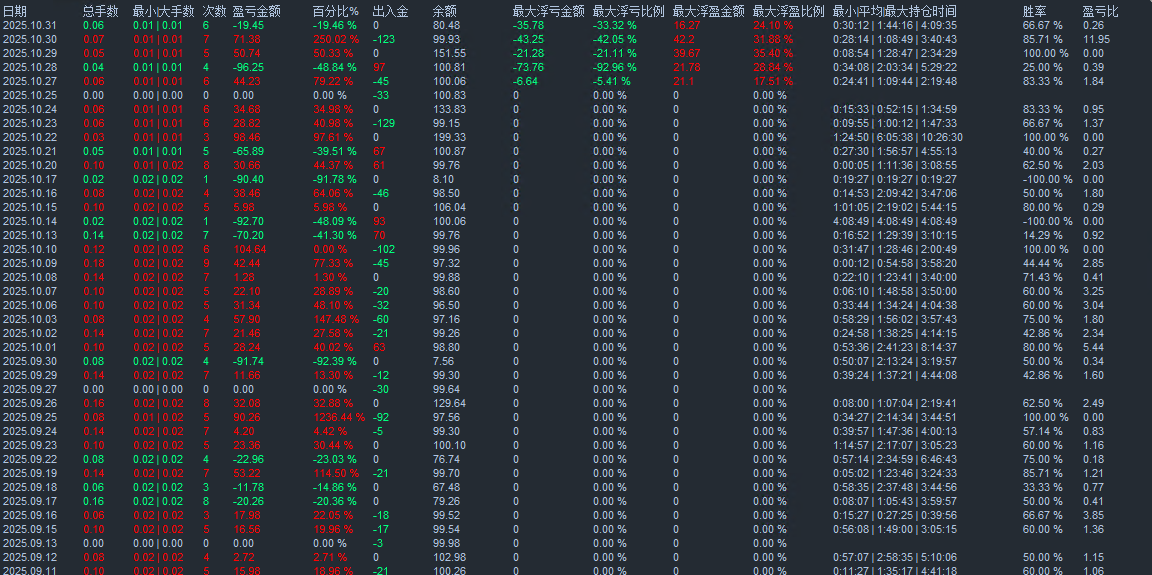Click the 最小|大手数 column header
1152x575 pixels.
click(x=163, y=11)
